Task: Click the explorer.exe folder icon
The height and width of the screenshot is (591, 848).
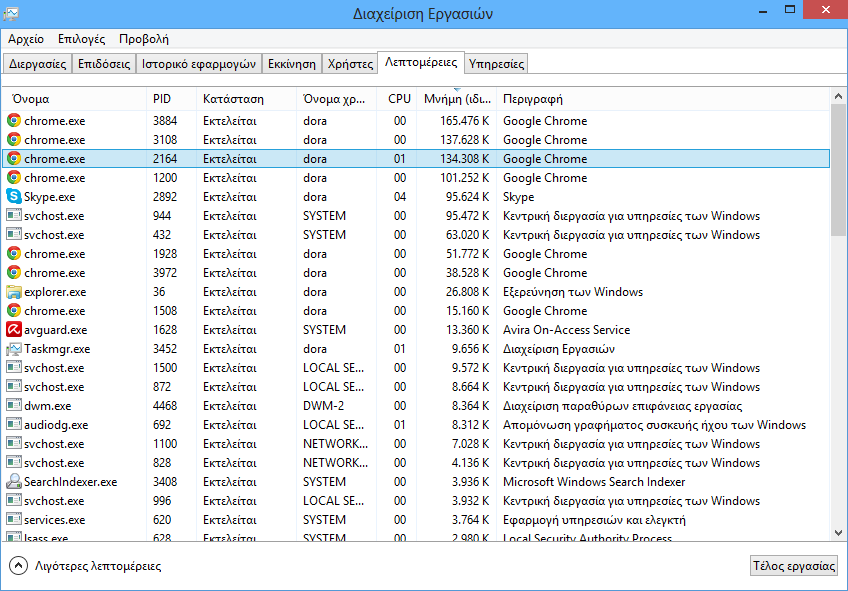Action: tap(14, 292)
